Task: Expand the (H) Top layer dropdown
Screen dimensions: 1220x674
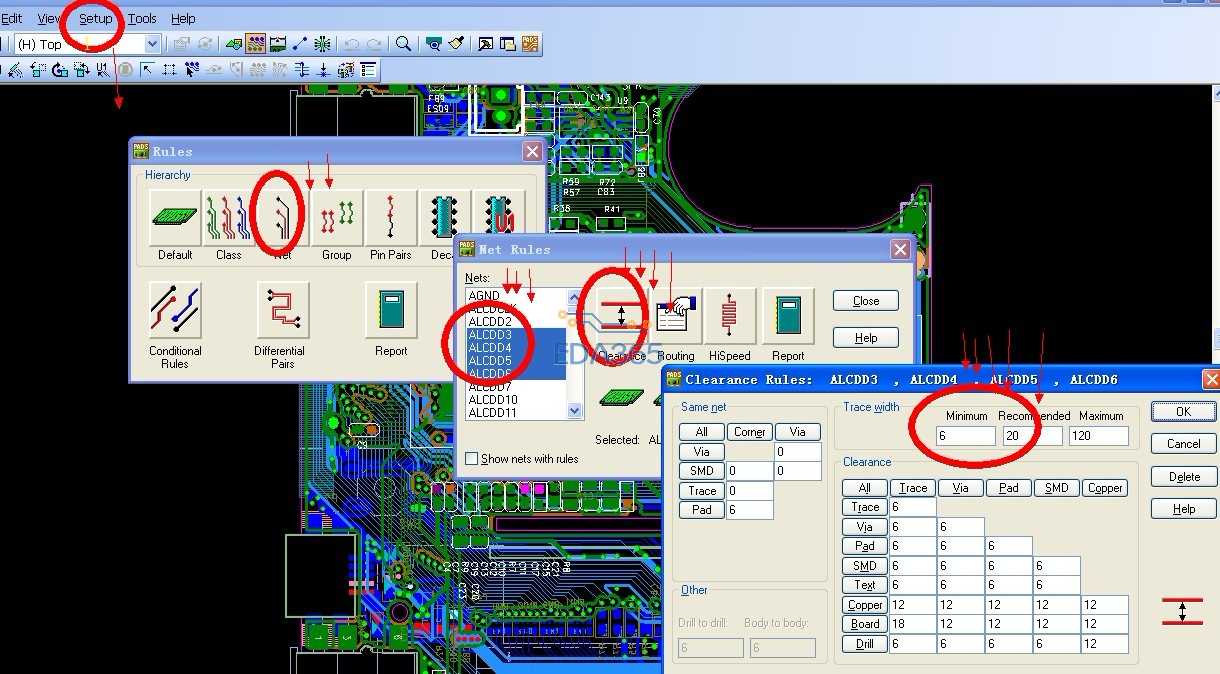Action: [x=152, y=44]
